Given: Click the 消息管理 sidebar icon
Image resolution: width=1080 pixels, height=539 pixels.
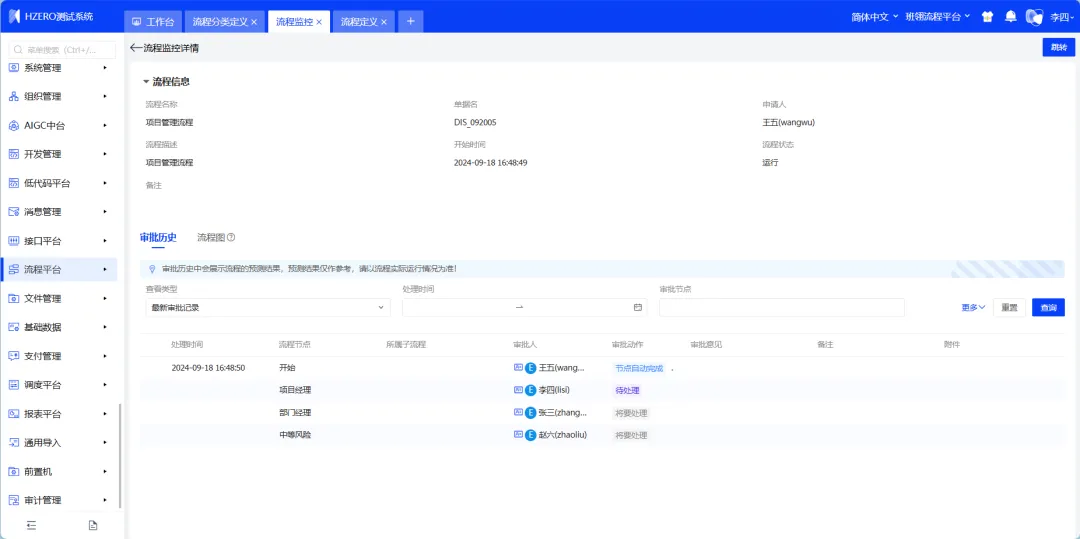Looking at the screenshot, I should [x=13, y=212].
